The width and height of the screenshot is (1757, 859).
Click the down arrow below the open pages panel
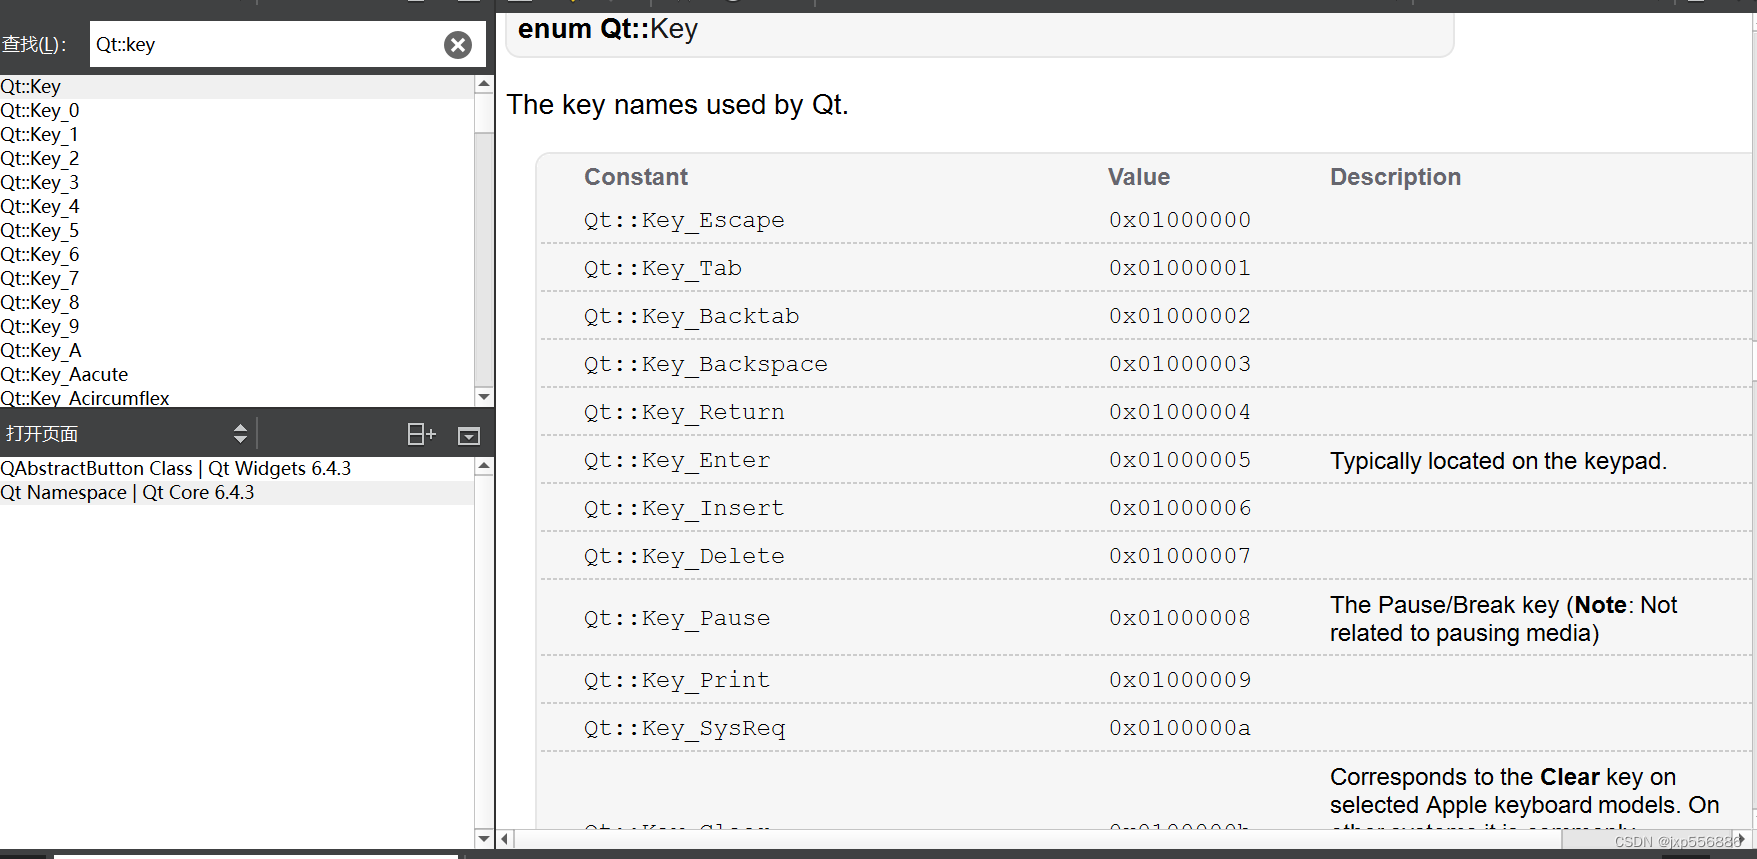click(x=484, y=839)
